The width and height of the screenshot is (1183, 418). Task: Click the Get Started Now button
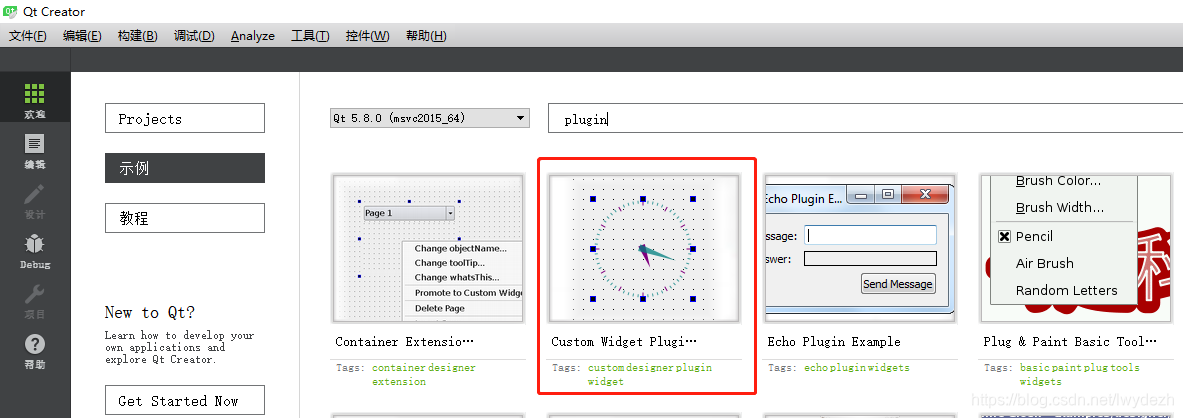point(185,401)
